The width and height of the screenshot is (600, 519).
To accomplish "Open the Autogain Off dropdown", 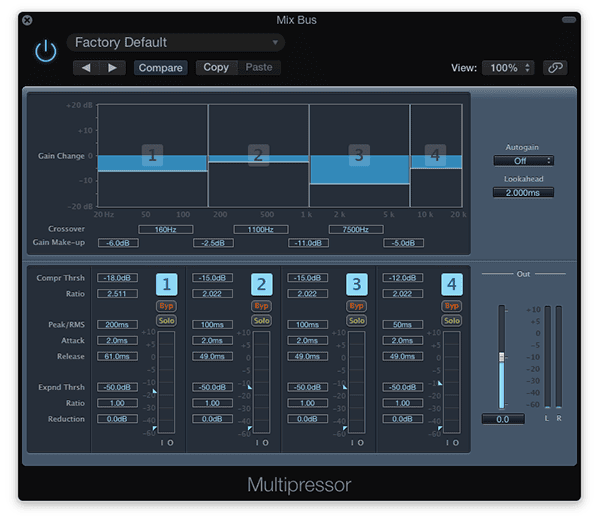I will tap(523, 161).
